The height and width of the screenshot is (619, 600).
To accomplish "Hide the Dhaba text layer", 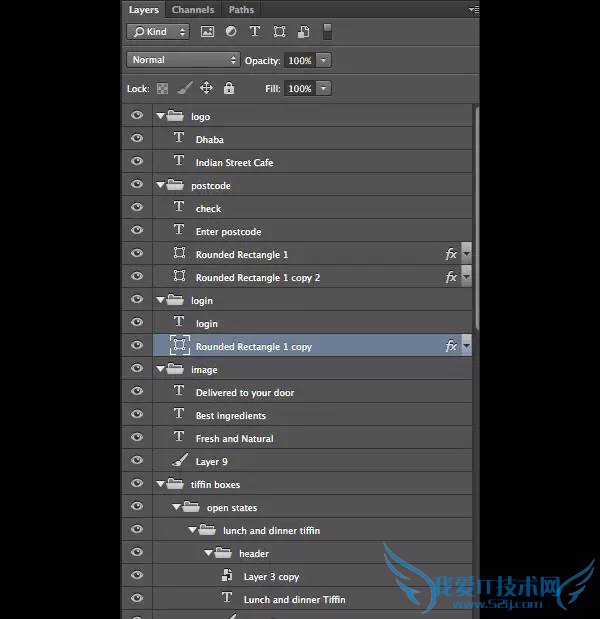I will [x=137, y=138].
